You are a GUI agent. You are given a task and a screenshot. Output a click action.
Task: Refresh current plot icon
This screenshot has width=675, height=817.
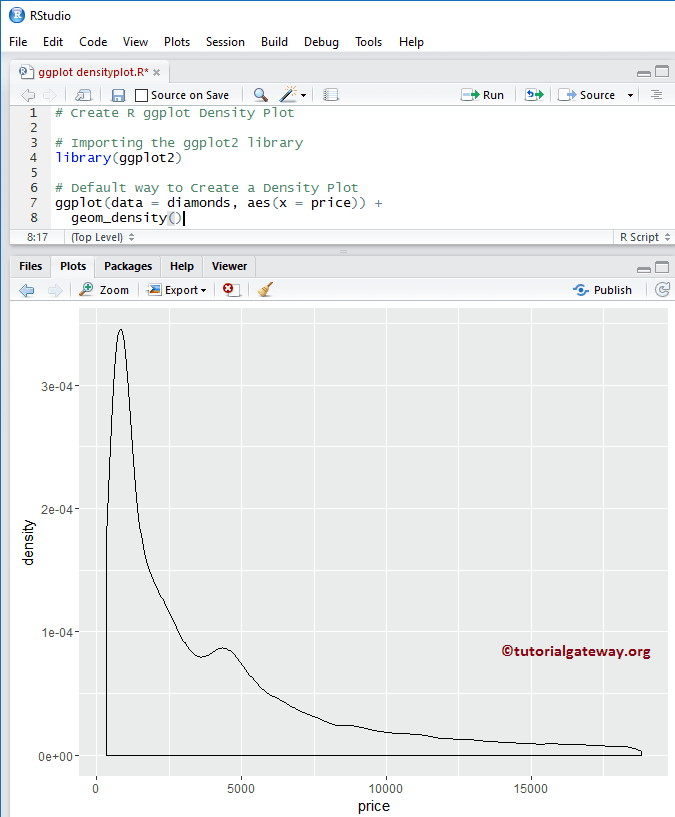[662, 290]
